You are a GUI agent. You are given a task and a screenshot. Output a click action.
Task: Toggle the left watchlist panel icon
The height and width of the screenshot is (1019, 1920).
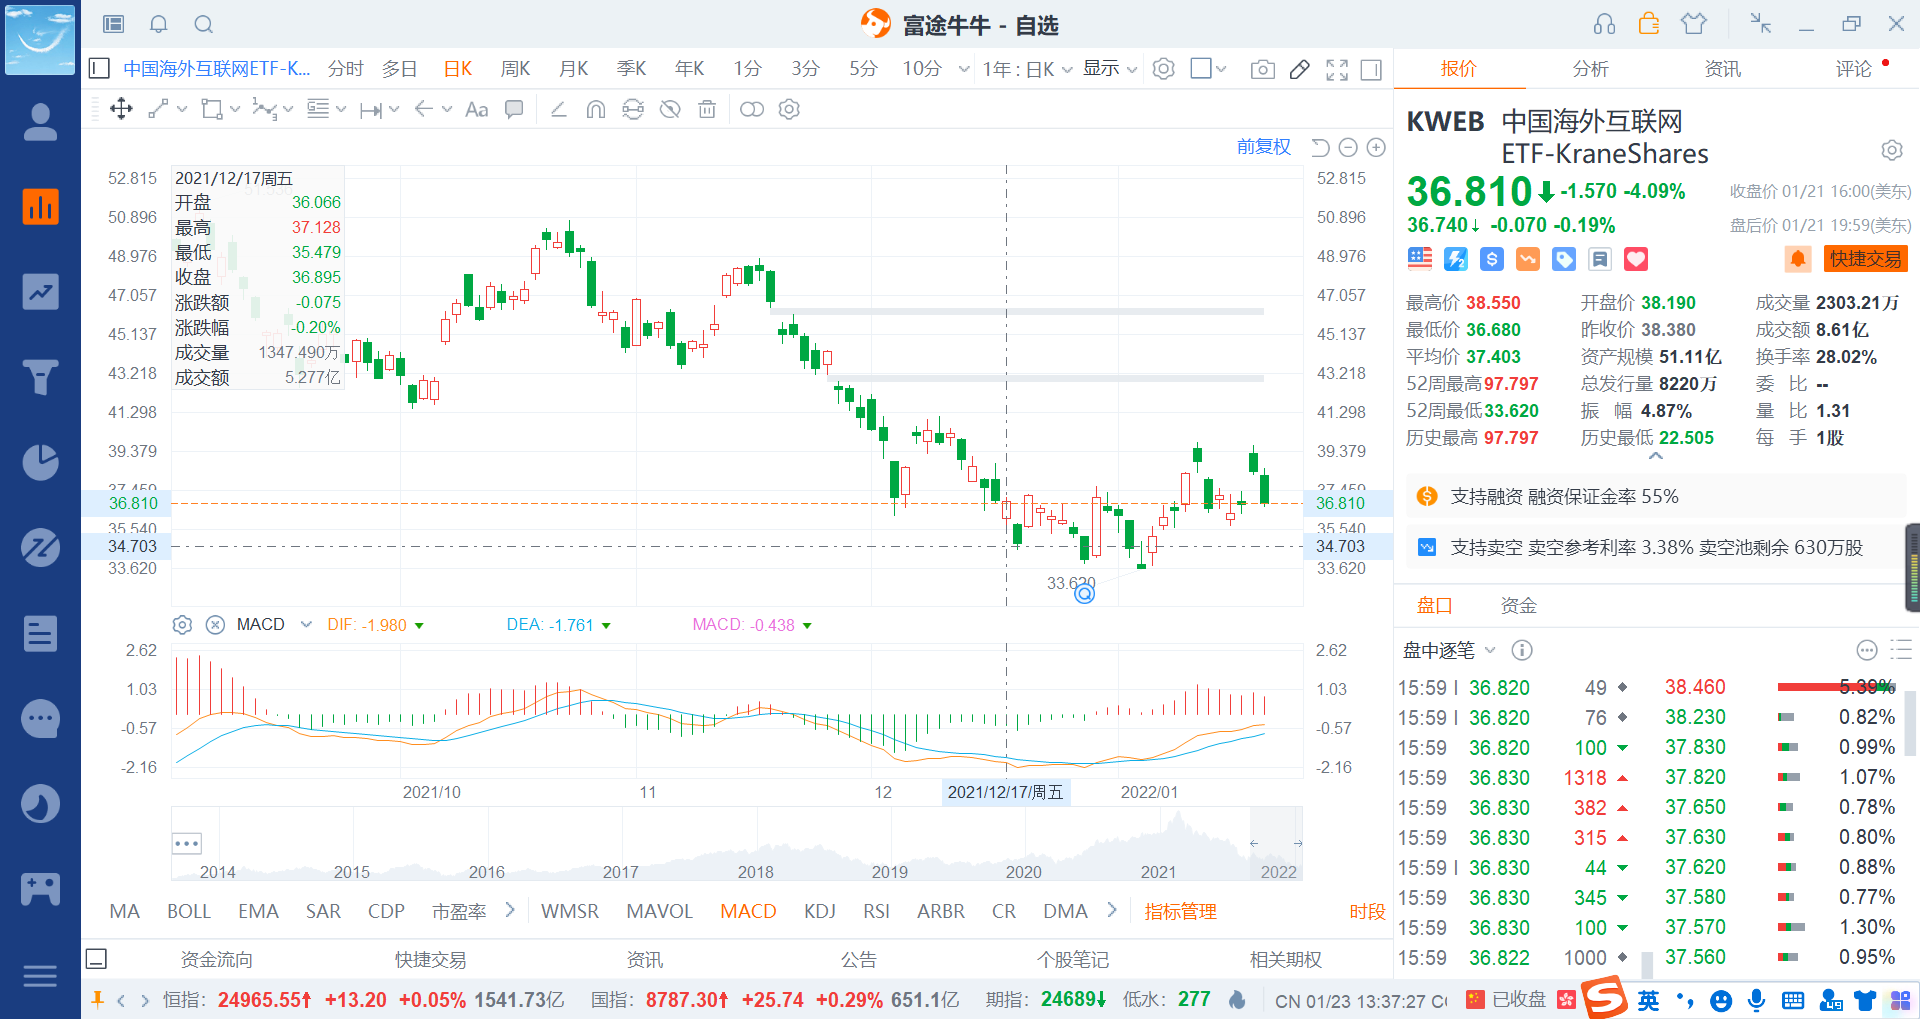(99, 68)
